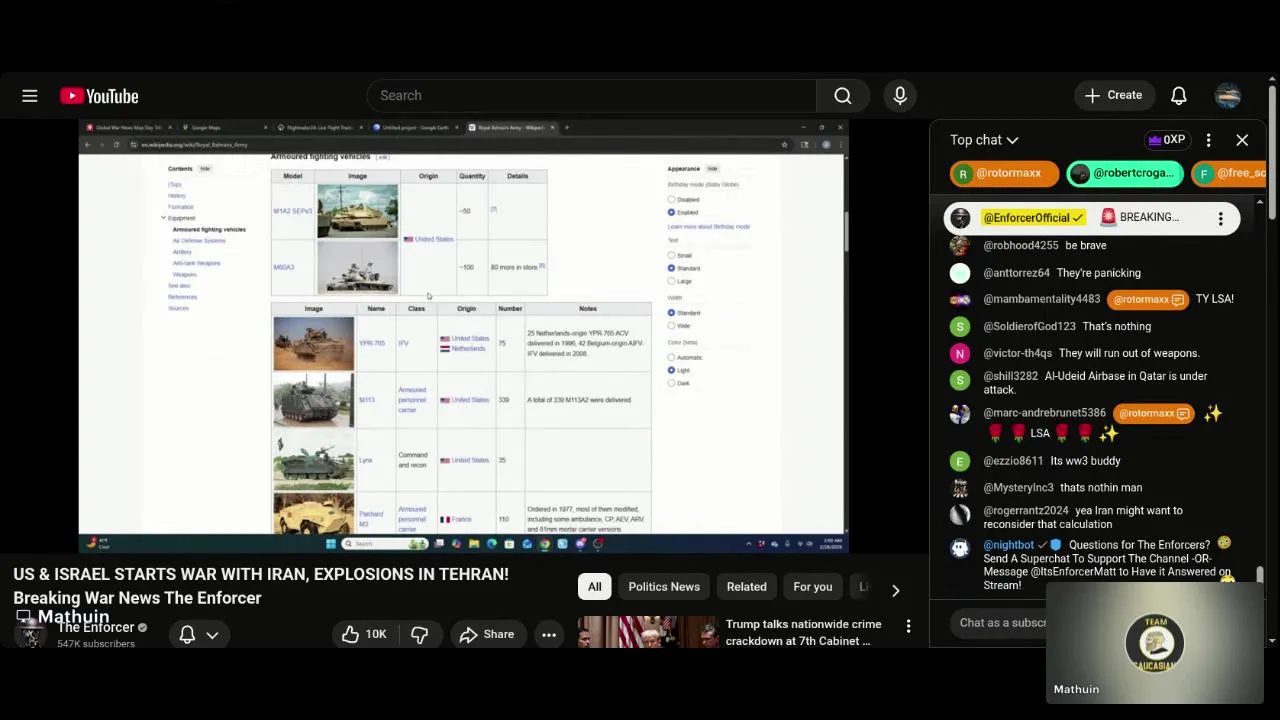Click the Windows taskbar search box

(x=385, y=544)
